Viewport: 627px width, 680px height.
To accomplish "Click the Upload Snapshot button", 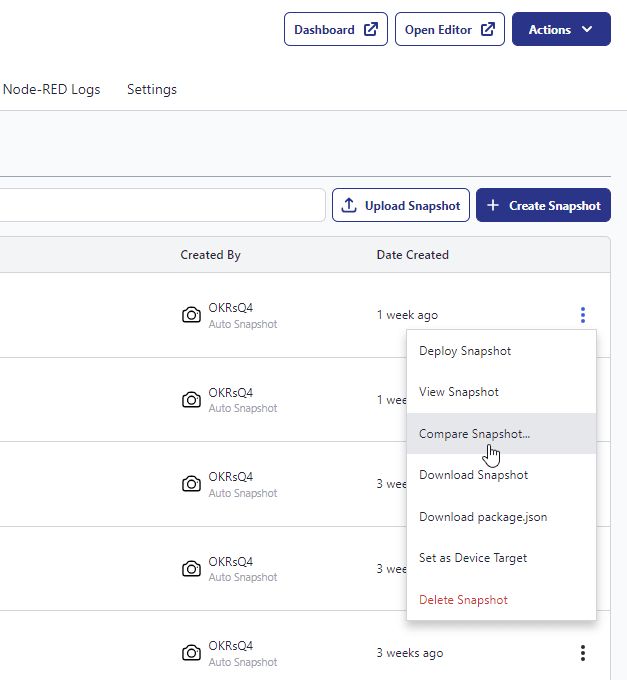I will click(400, 206).
